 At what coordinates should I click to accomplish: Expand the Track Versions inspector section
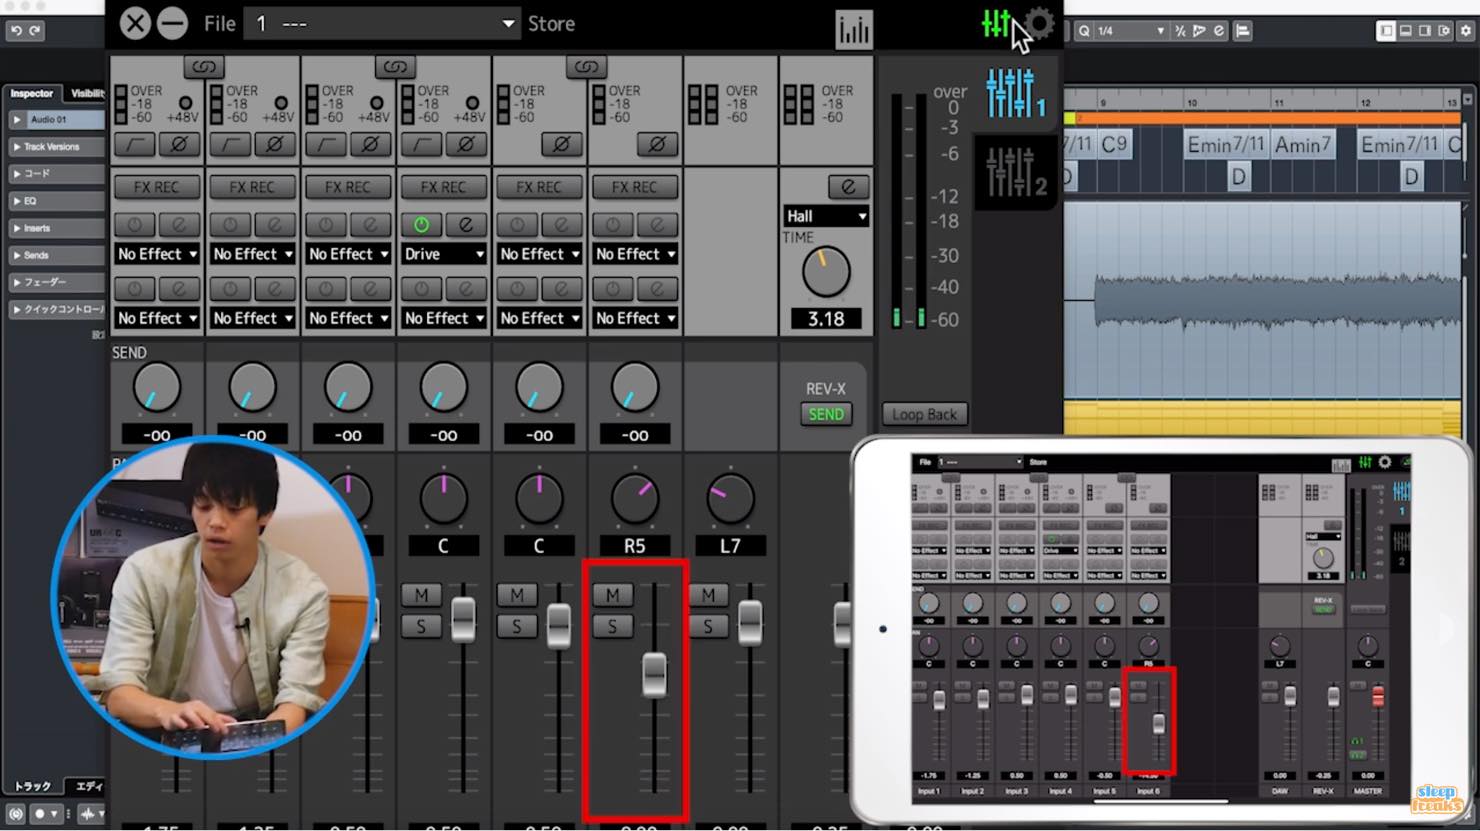(x=56, y=147)
